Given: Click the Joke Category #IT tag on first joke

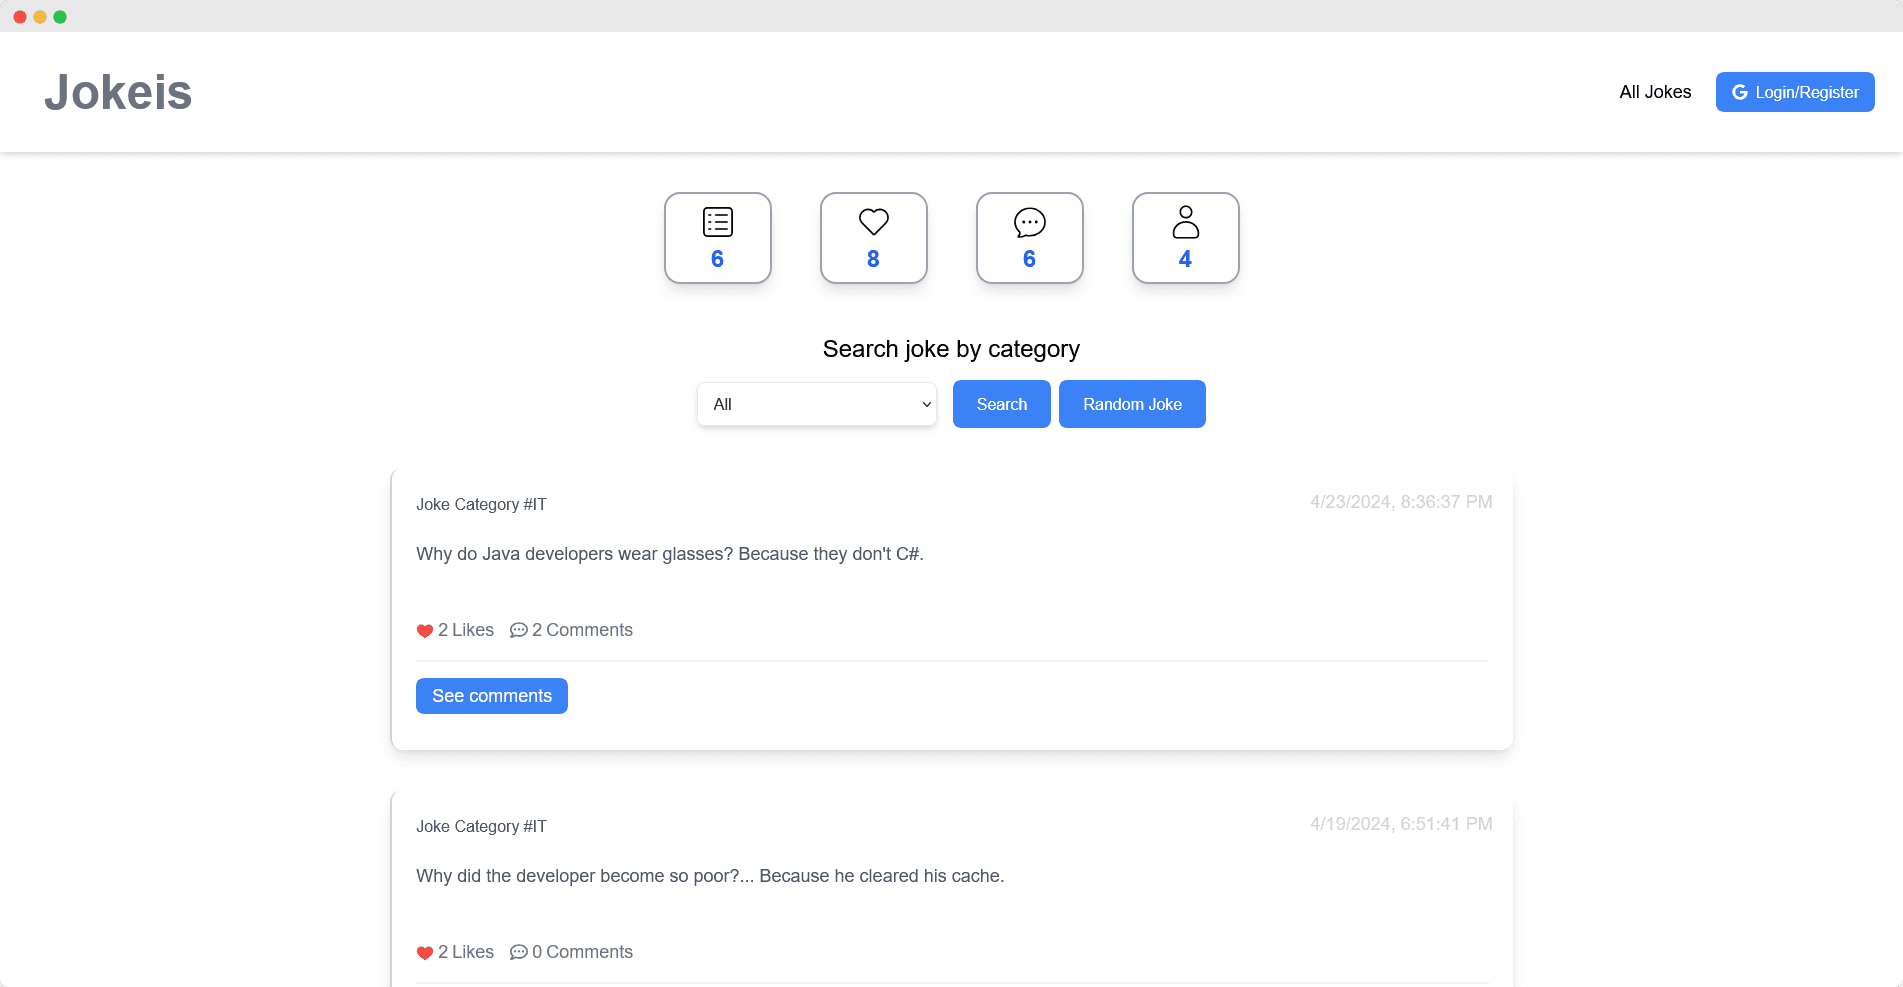Looking at the screenshot, I should pos(481,504).
